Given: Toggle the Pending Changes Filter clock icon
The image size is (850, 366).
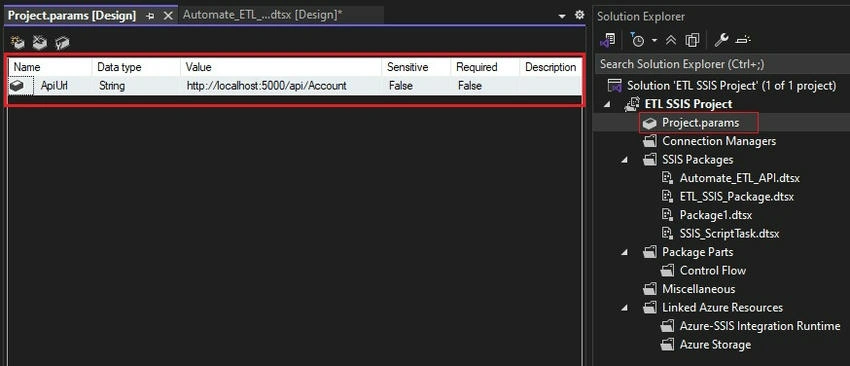Looking at the screenshot, I should point(637,40).
